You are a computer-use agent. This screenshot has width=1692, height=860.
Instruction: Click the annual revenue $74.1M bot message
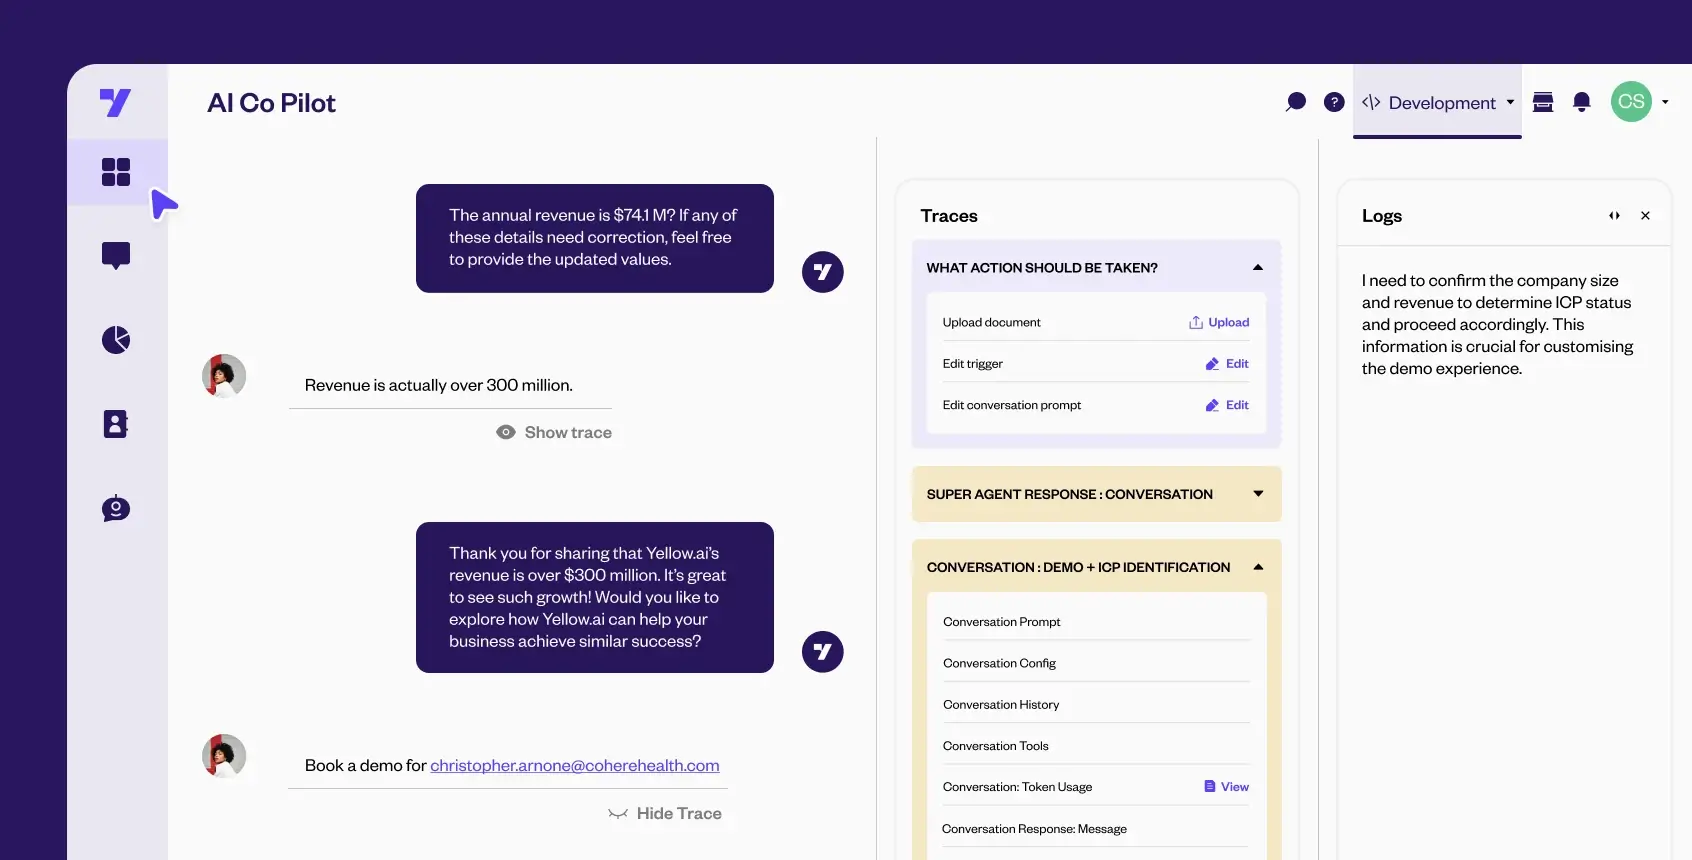(x=595, y=238)
